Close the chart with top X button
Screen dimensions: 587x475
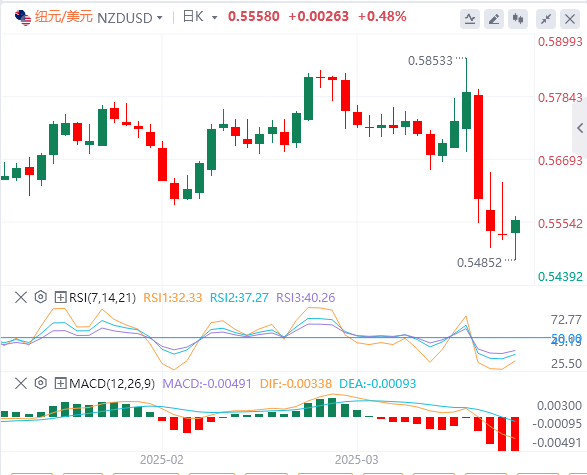coord(570,19)
